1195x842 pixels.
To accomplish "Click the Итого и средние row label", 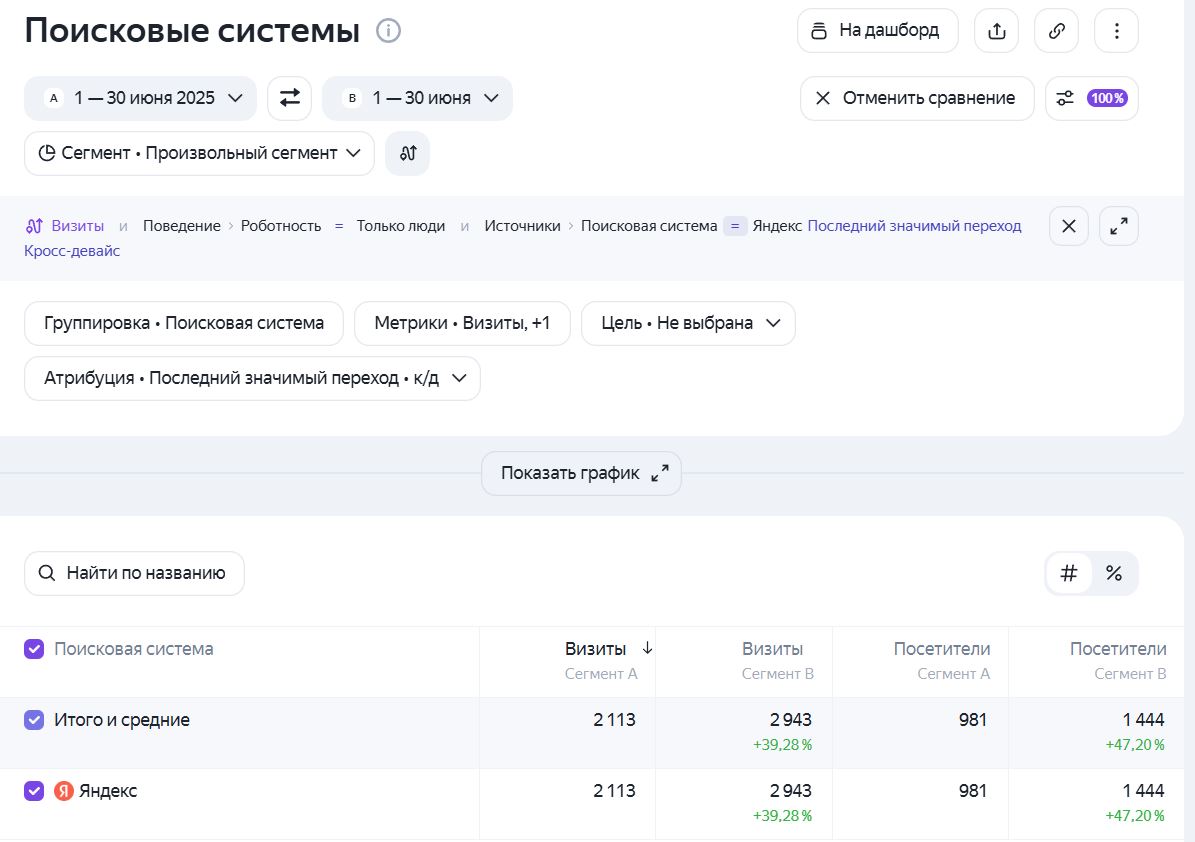I will click(x=122, y=720).
